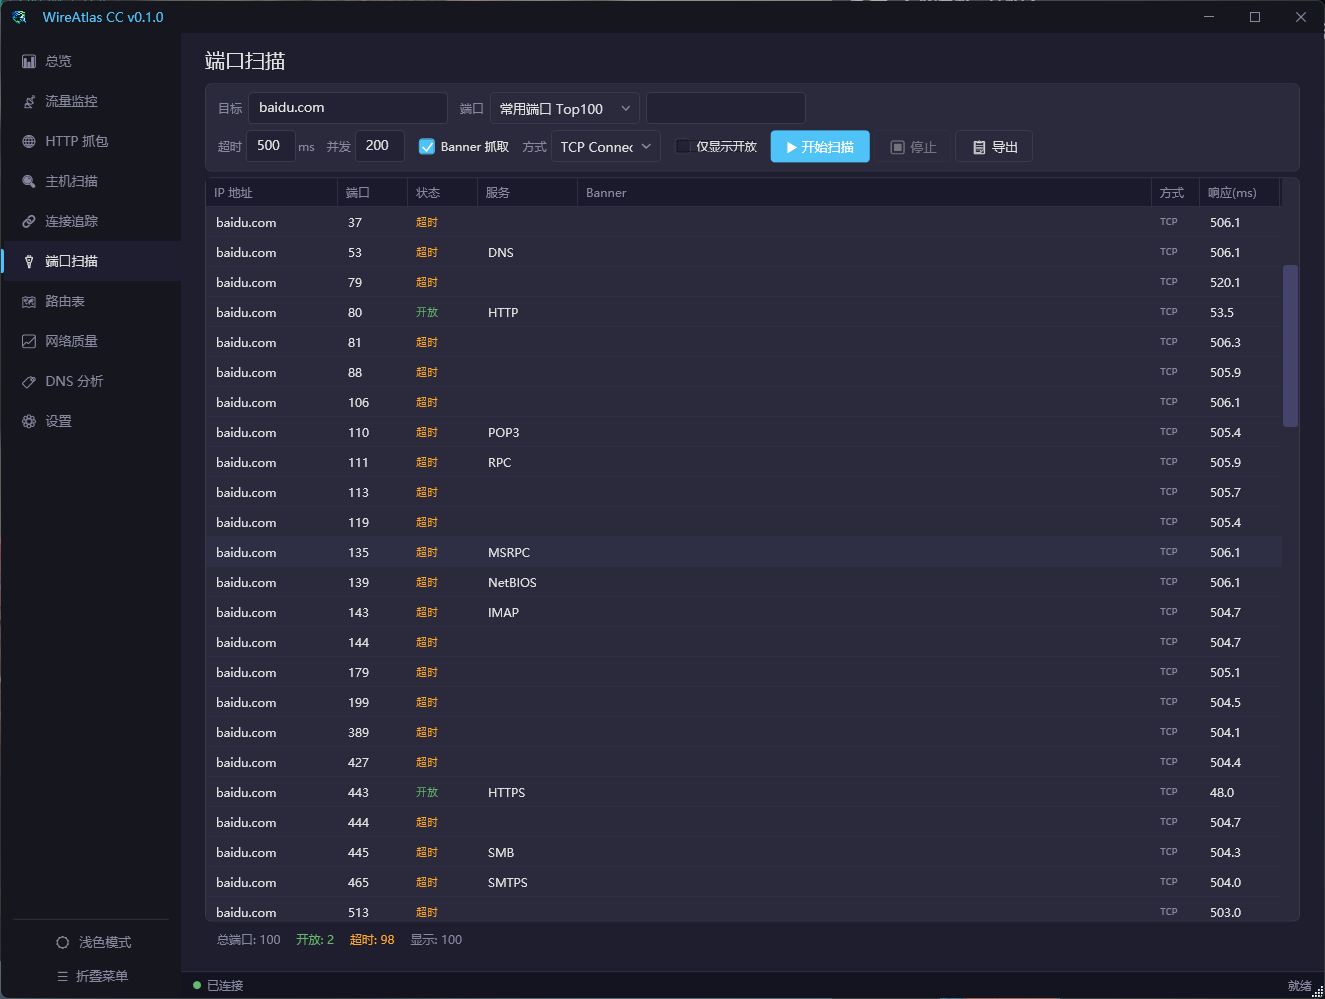This screenshot has height=999, width=1325.
Task: Click the DNS 分析 tag icon
Action: click(x=29, y=381)
